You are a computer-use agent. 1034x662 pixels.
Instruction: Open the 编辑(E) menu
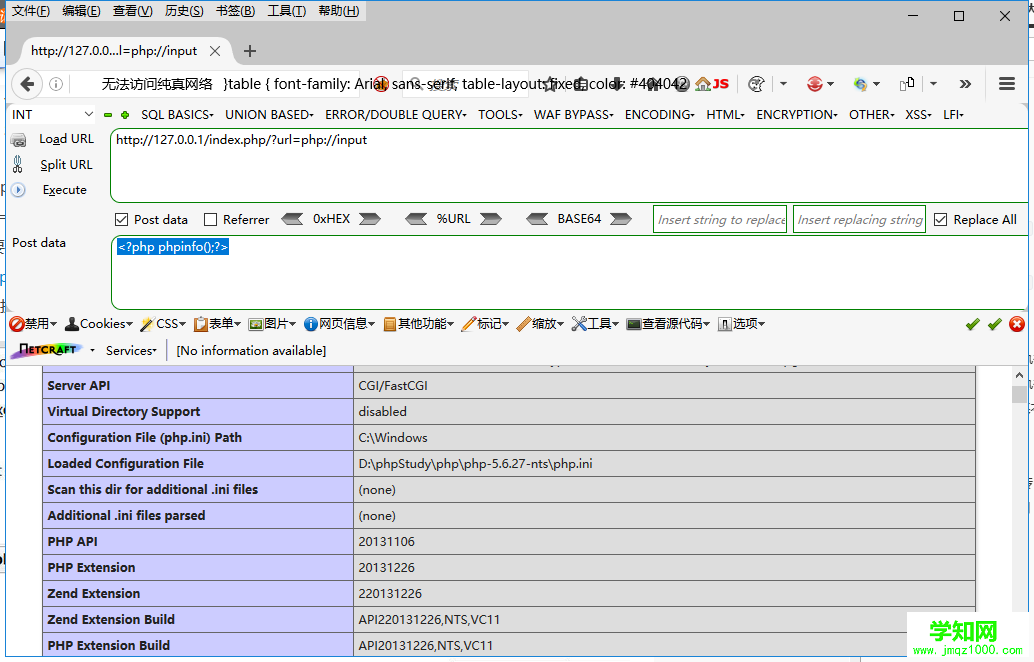click(81, 11)
